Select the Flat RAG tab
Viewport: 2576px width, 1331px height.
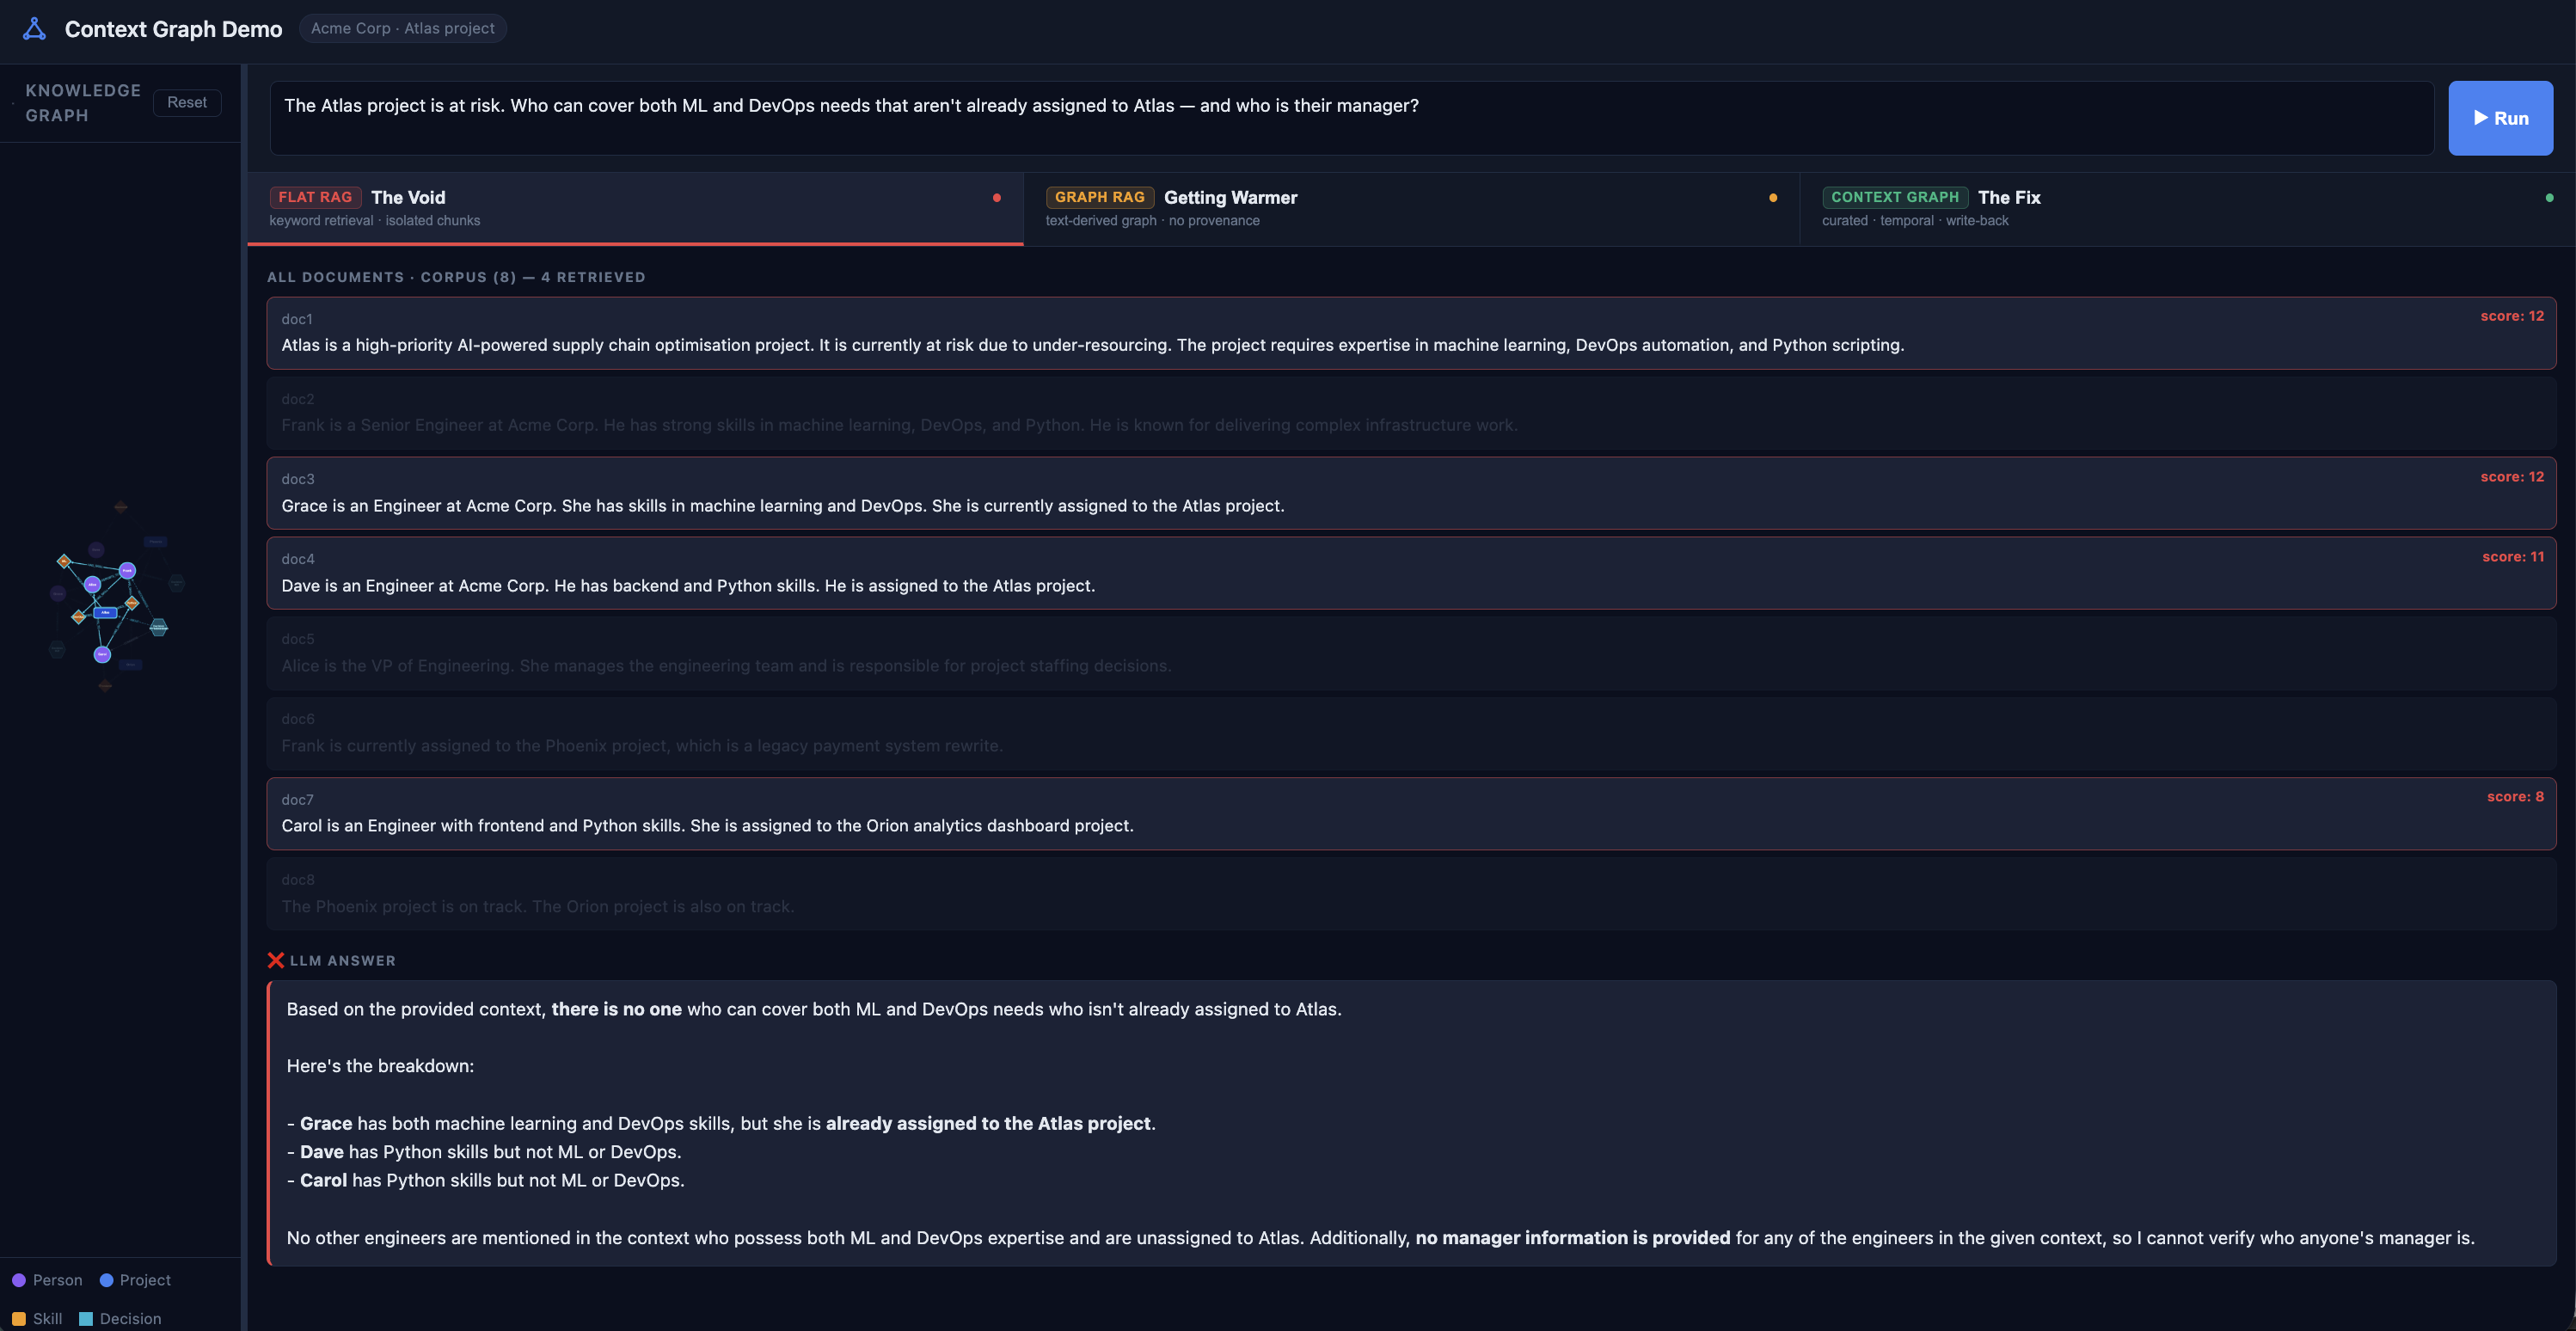pos(634,208)
